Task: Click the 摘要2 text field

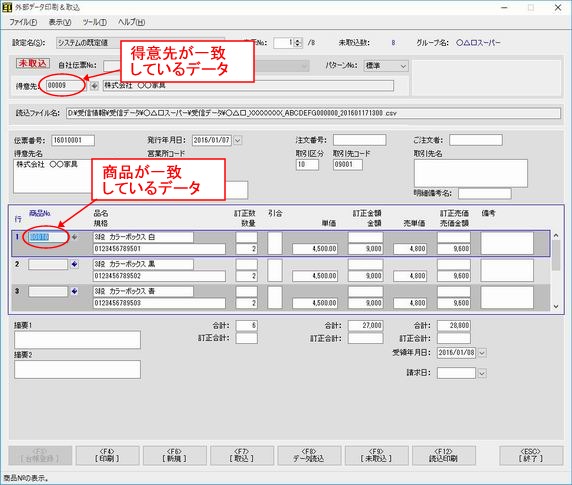Action: [x=77, y=369]
